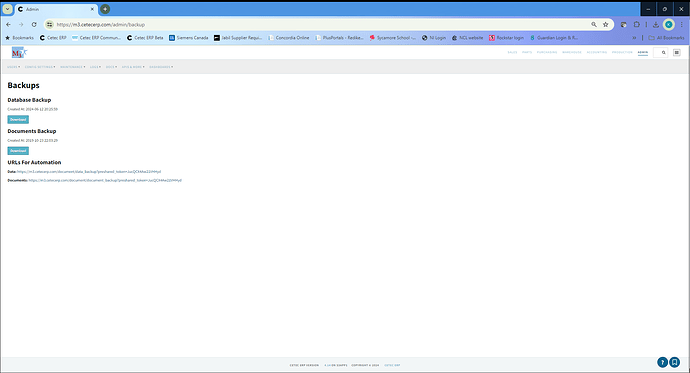
Task: Click the bookmark icon in the footer corner
Action: 675,362
